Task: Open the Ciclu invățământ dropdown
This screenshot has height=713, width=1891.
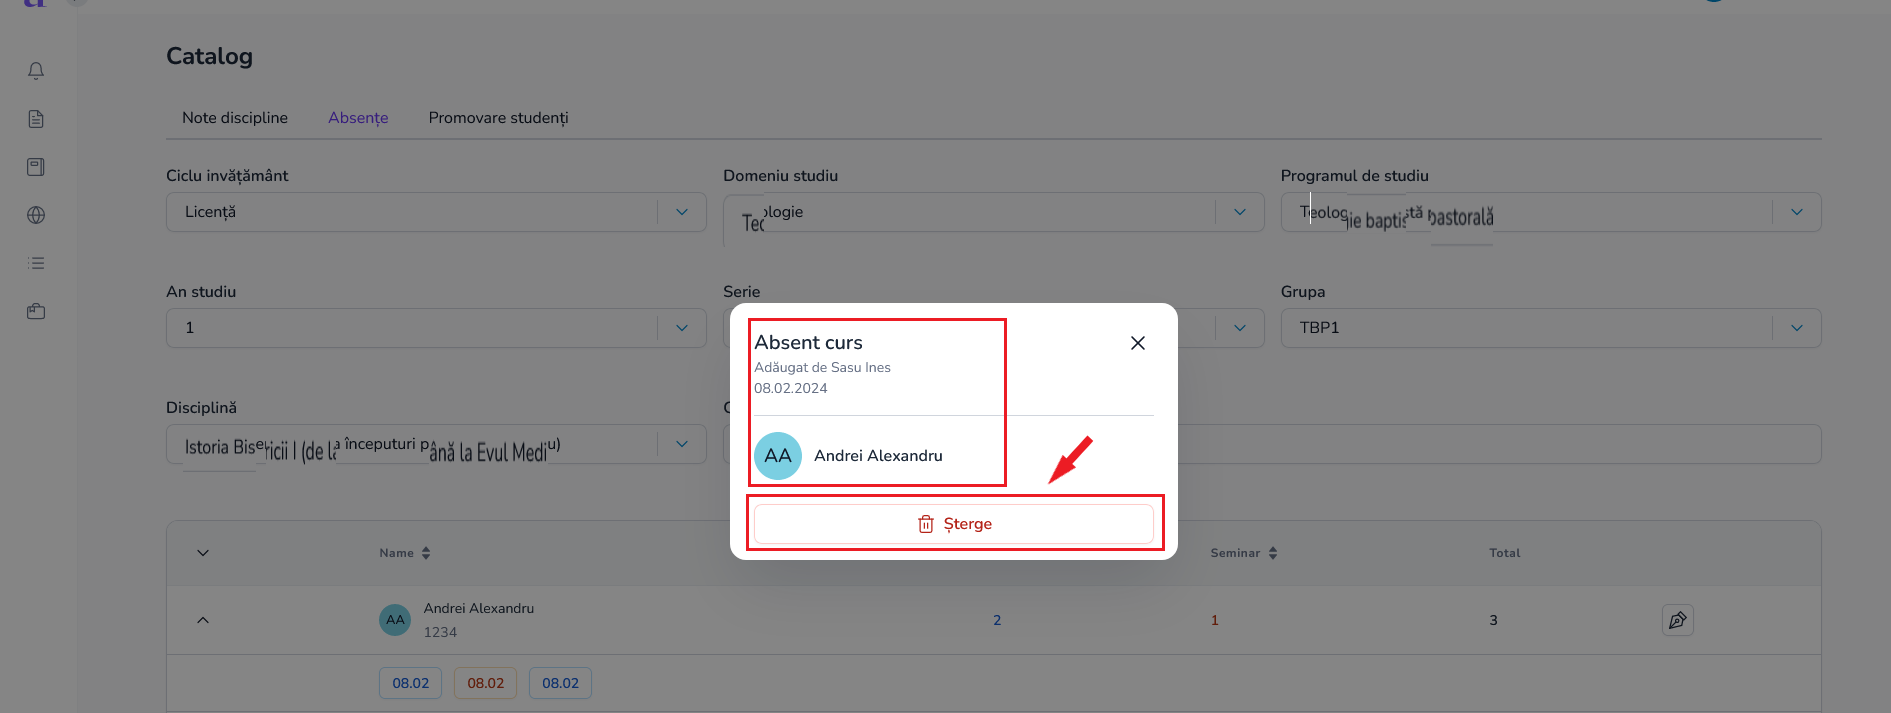Action: click(436, 212)
